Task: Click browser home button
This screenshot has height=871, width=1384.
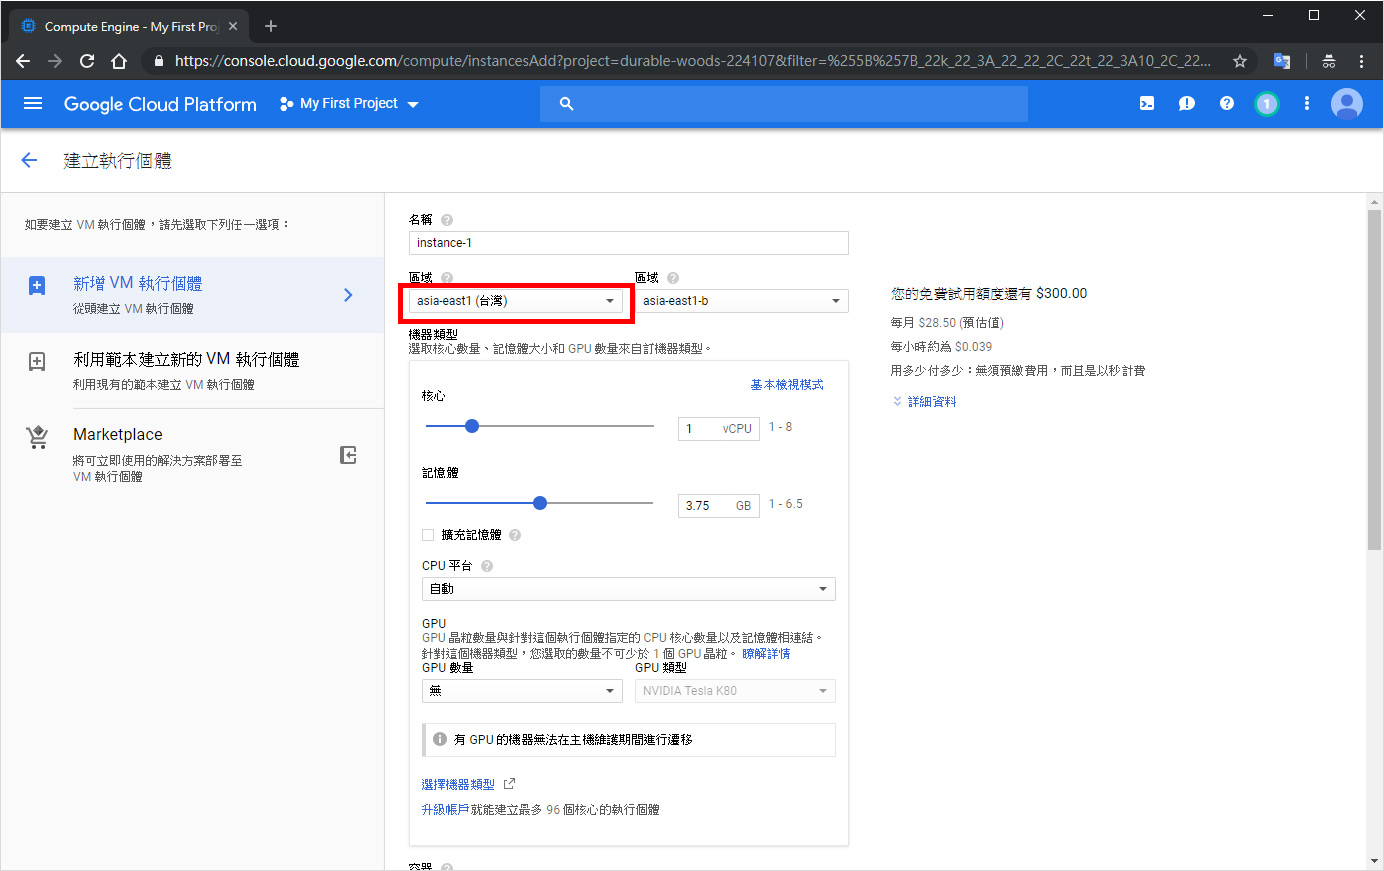Action: tap(119, 61)
